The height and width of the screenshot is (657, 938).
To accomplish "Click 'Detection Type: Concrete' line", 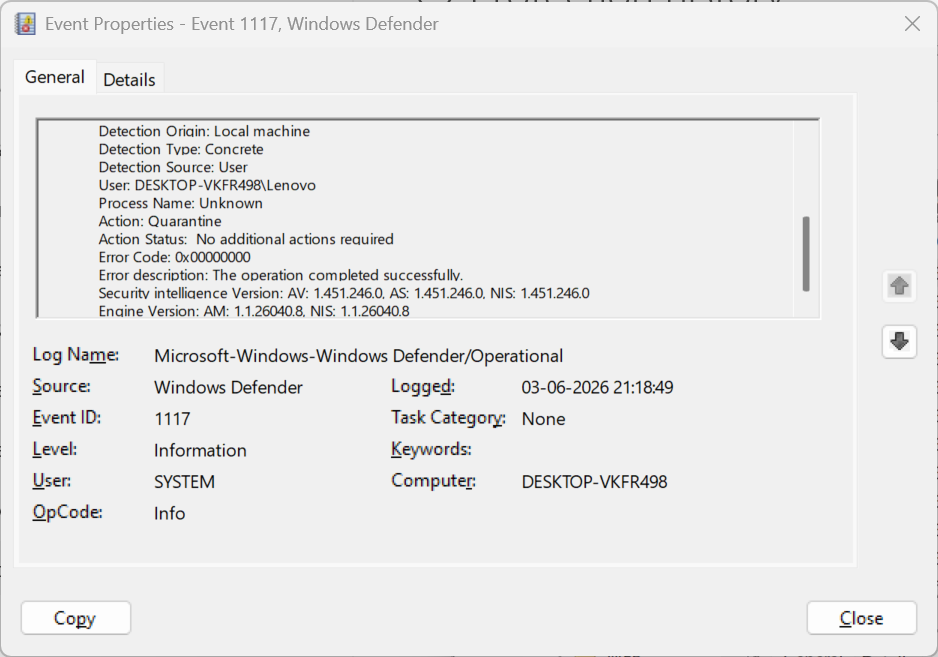I will tap(181, 149).
